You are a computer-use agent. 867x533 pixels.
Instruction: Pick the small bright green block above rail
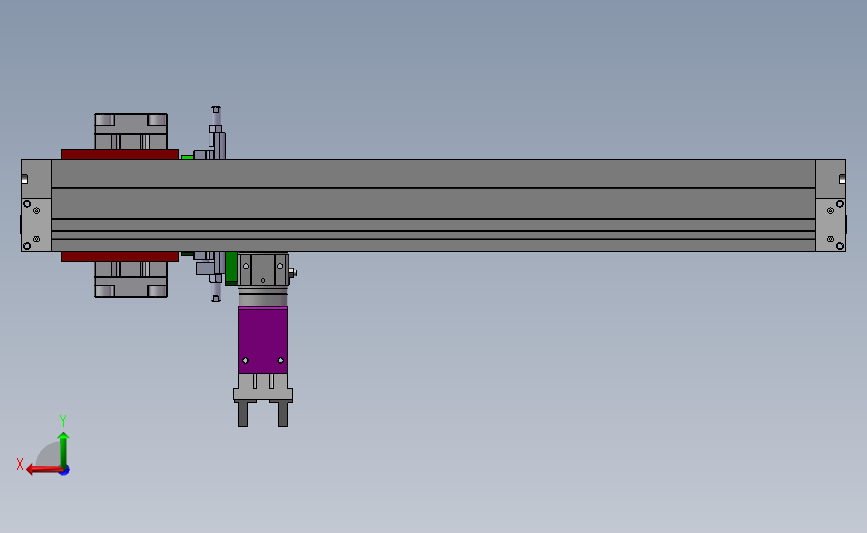(187, 157)
